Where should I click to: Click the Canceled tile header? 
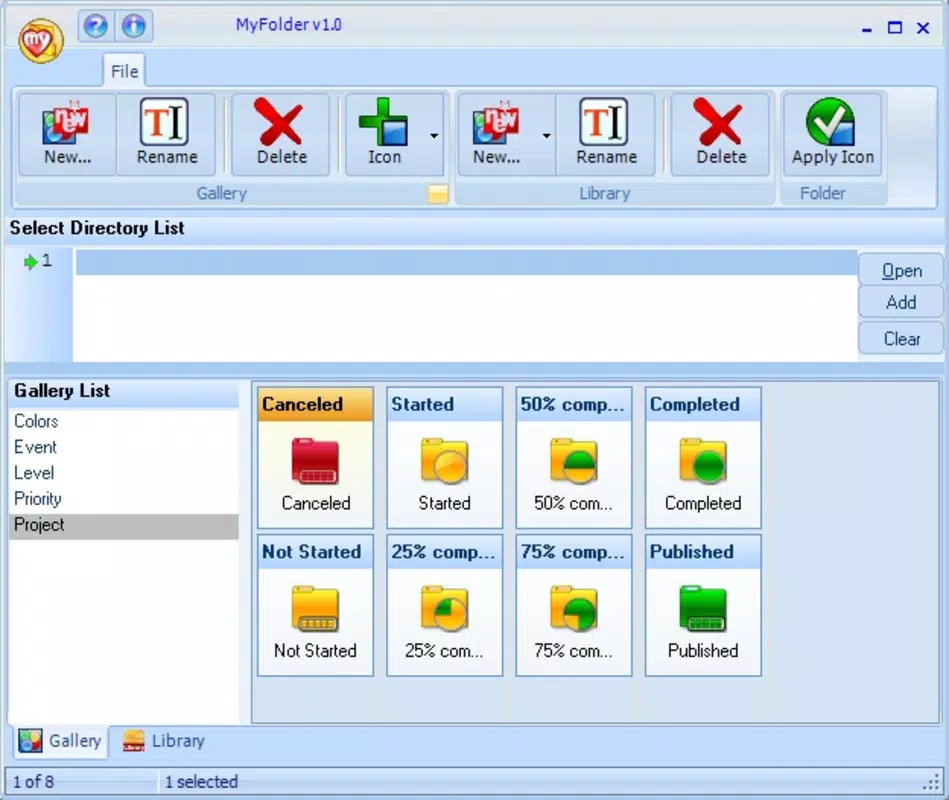(315, 404)
